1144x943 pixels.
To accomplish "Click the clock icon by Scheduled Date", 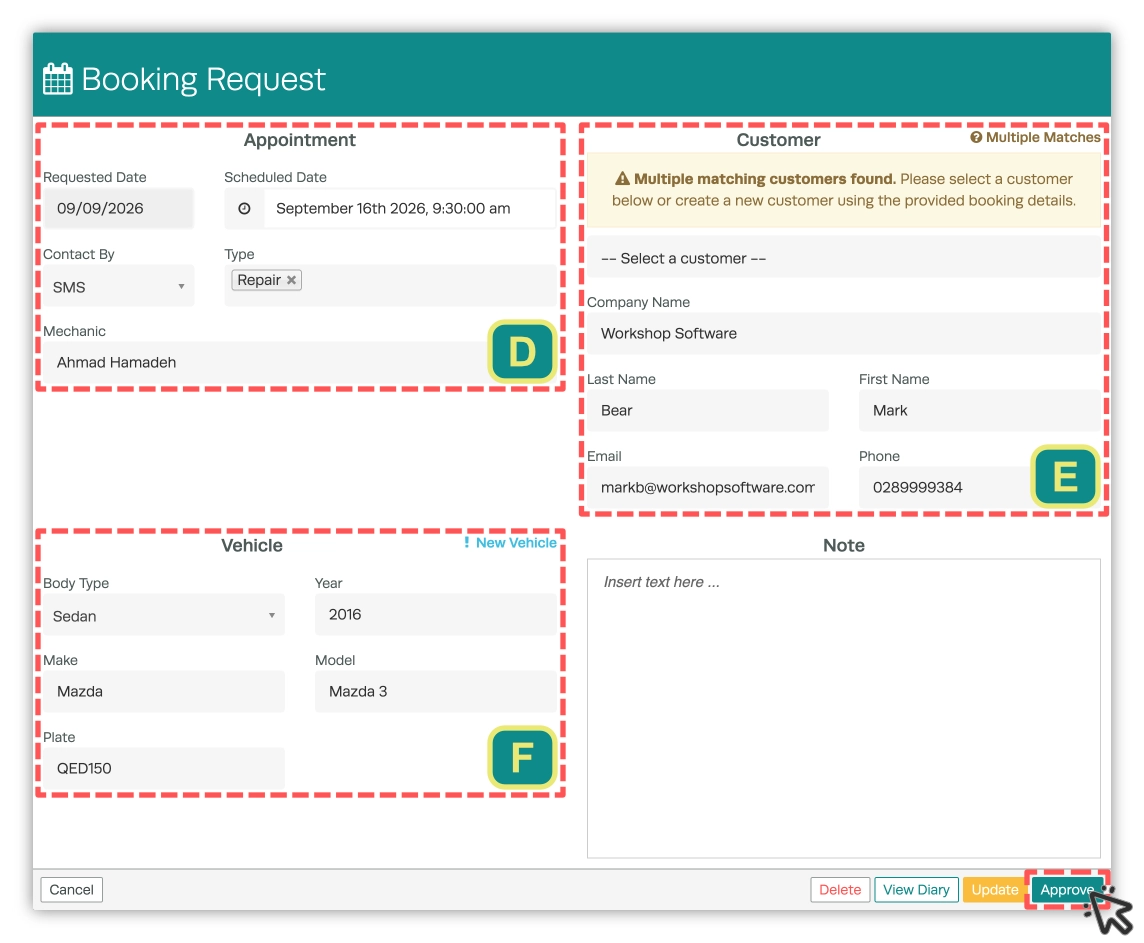I will pos(244,209).
